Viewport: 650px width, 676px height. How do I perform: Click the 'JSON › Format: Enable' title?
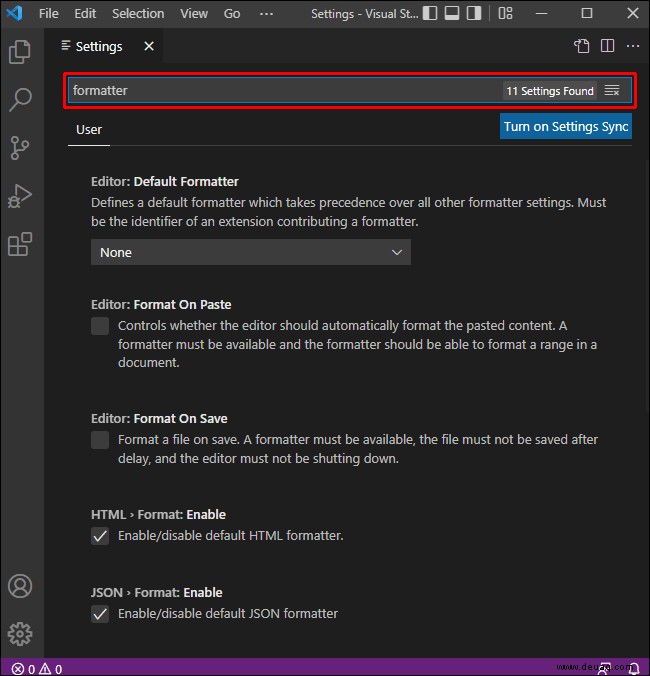click(x=156, y=593)
